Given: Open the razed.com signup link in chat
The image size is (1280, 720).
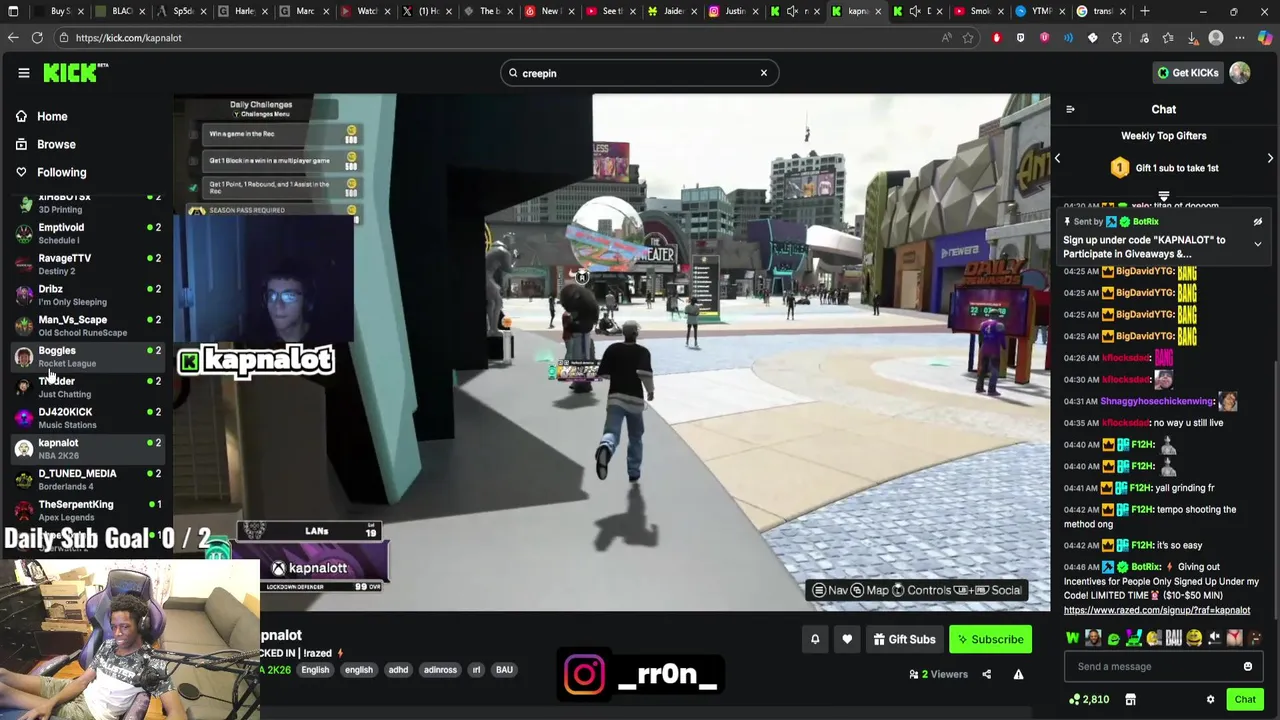Looking at the screenshot, I should coord(1157,610).
